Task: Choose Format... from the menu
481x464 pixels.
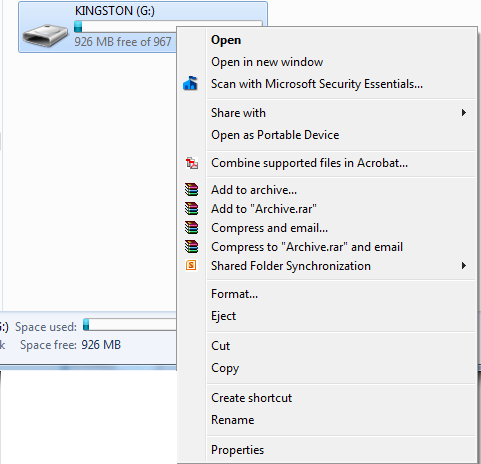Action: [x=326, y=294]
